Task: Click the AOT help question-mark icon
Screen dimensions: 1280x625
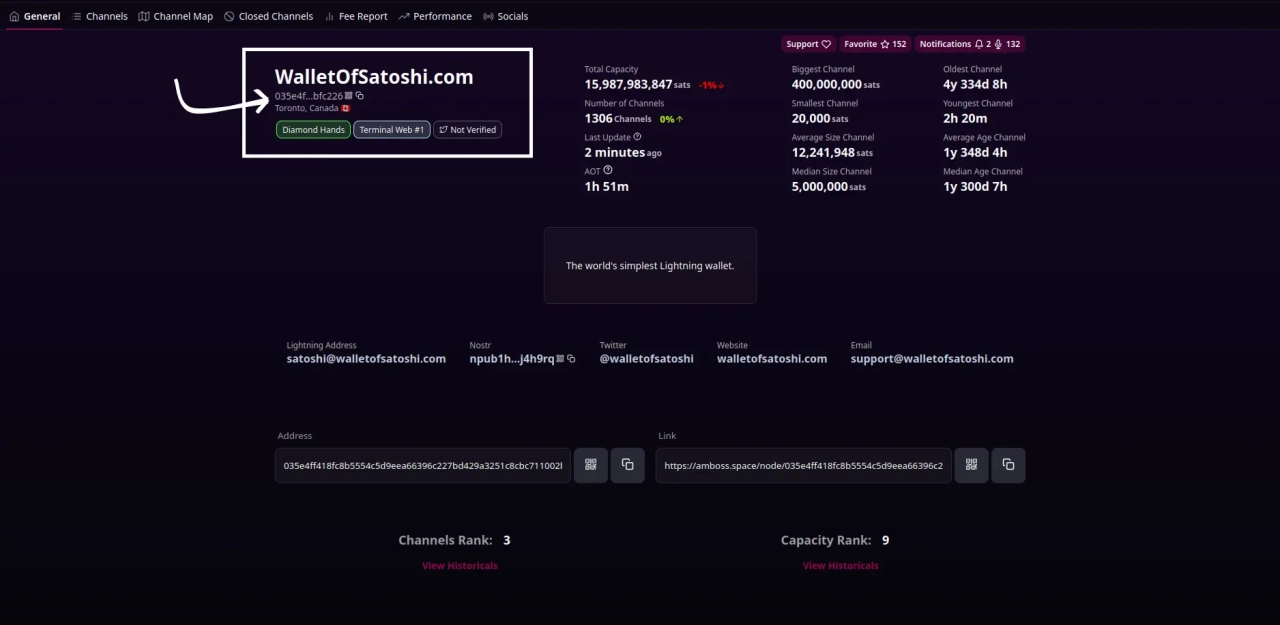Action: pyautogui.click(x=608, y=171)
